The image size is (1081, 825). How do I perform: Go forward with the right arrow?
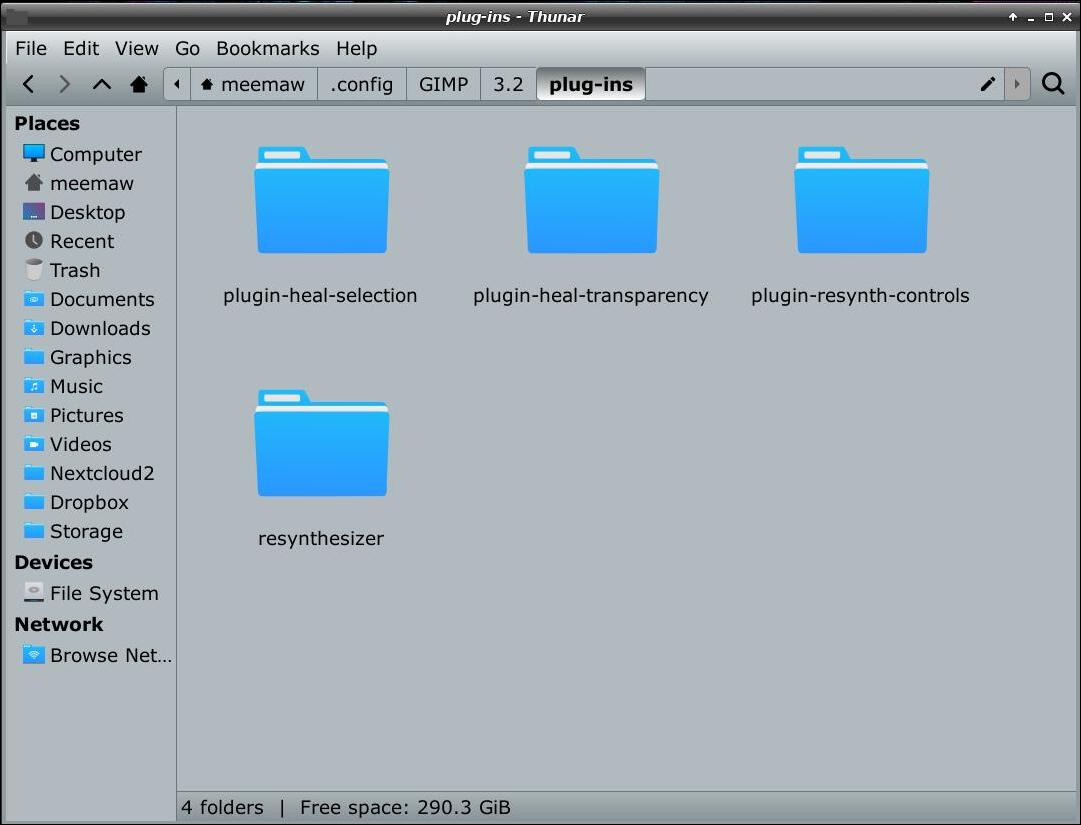64,84
